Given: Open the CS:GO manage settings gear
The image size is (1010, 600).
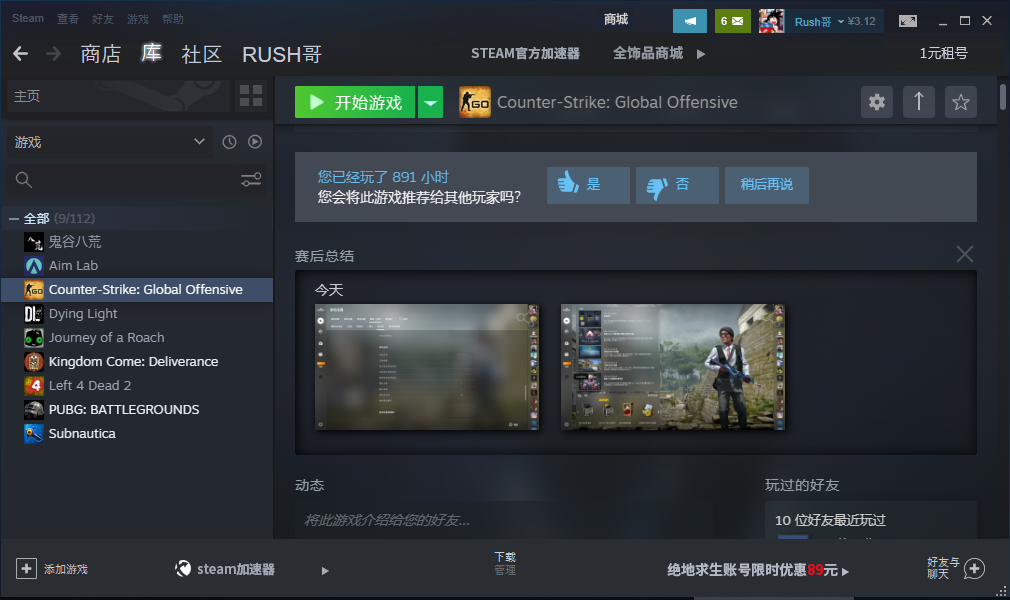Looking at the screenshot, I should click(x=877, y=102).
